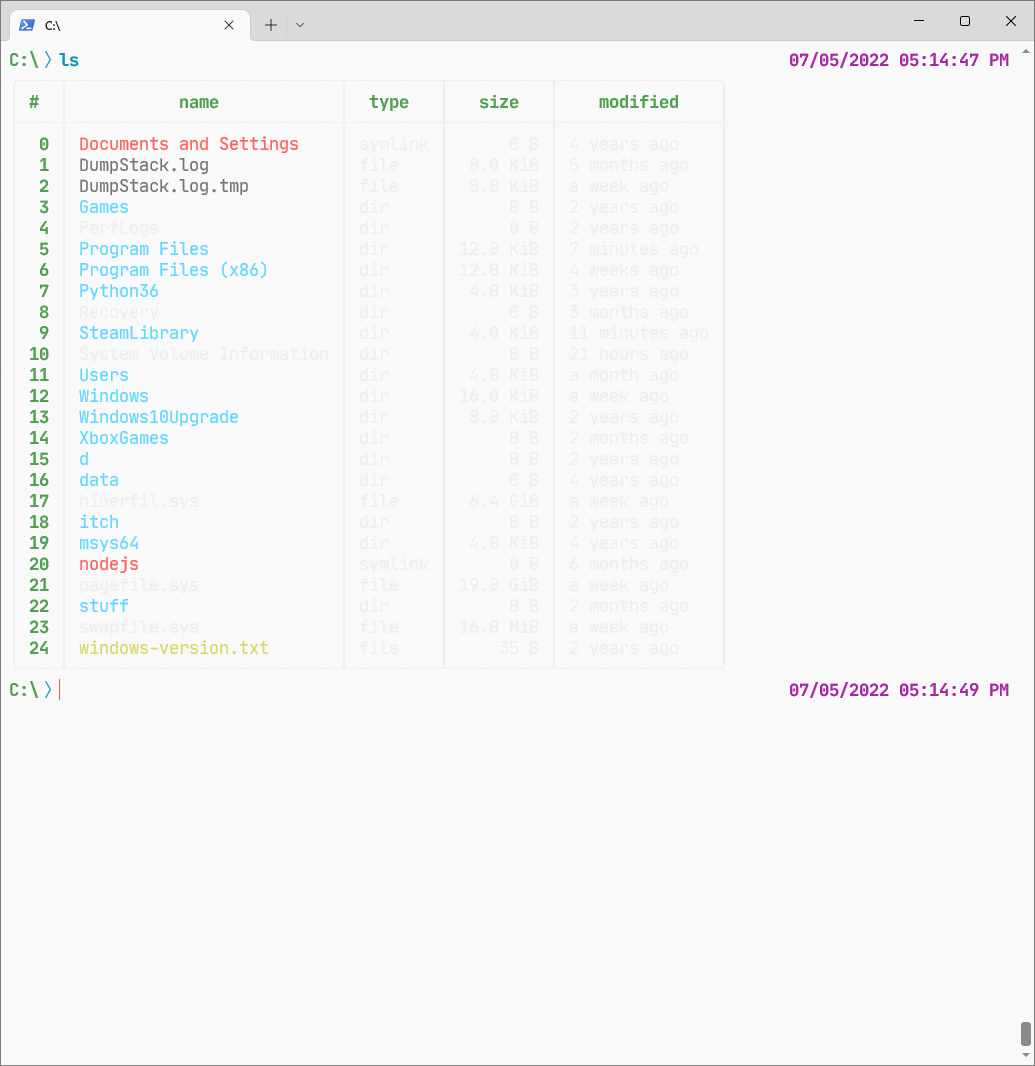Click the DumpStack.log file name

tap(143, 165)
